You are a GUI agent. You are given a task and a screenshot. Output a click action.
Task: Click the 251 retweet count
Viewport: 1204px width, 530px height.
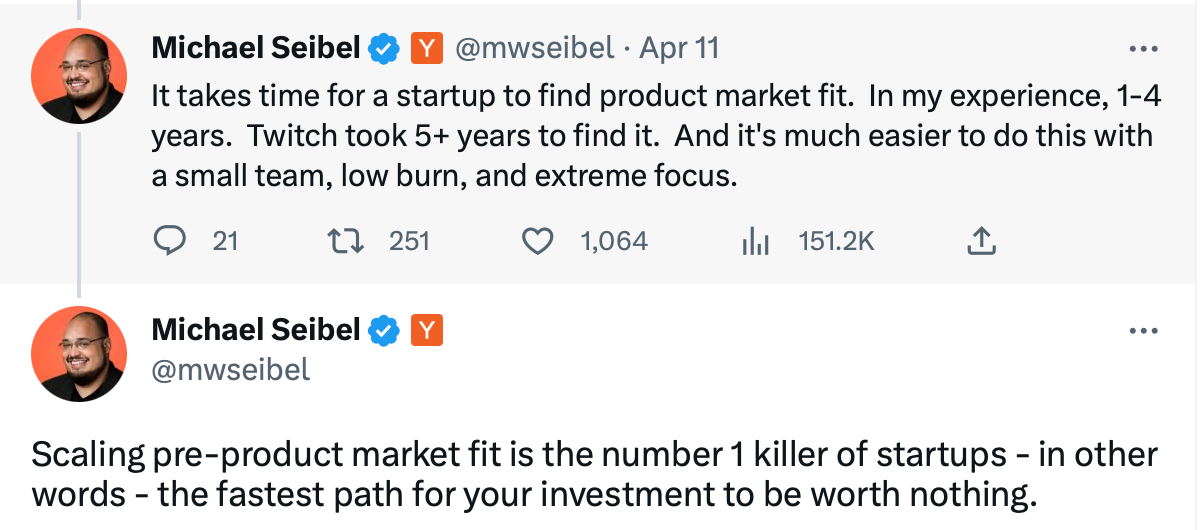409,241
